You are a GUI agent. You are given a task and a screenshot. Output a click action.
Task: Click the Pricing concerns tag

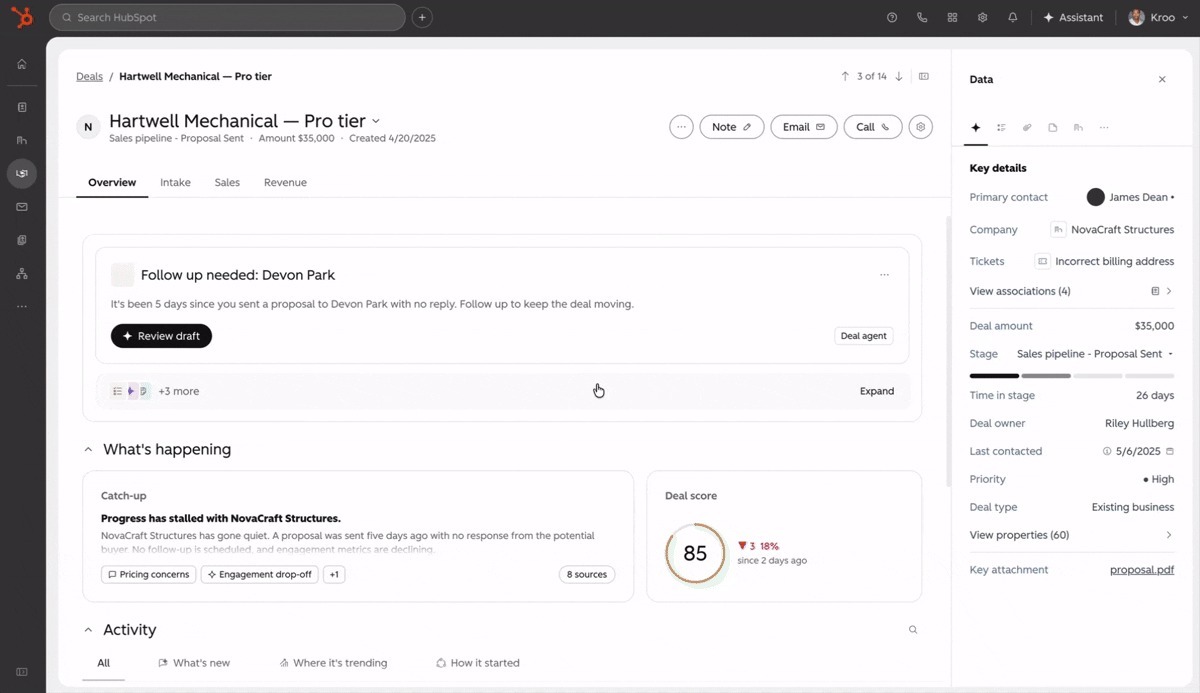tap(148, 575)
